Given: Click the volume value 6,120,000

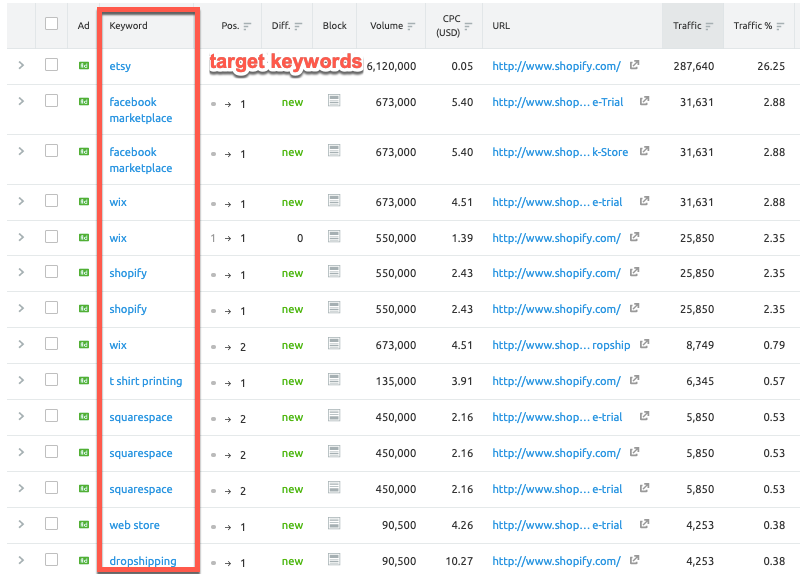Looking at the screenshot, I should point(391,66).
